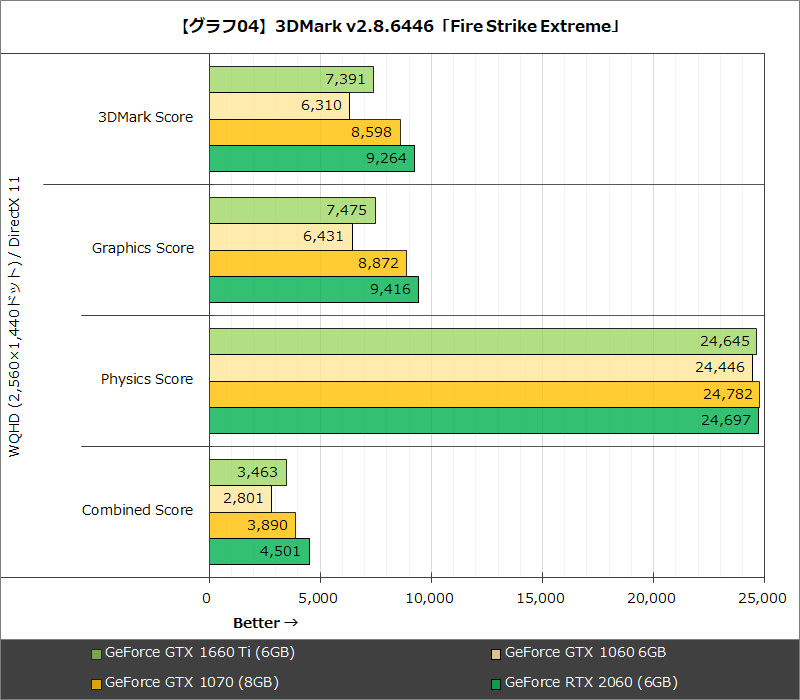This screenshot has height=700, width=800.
Task: Expand the 3DMark Score category row
Action: (x=145, y=117)
